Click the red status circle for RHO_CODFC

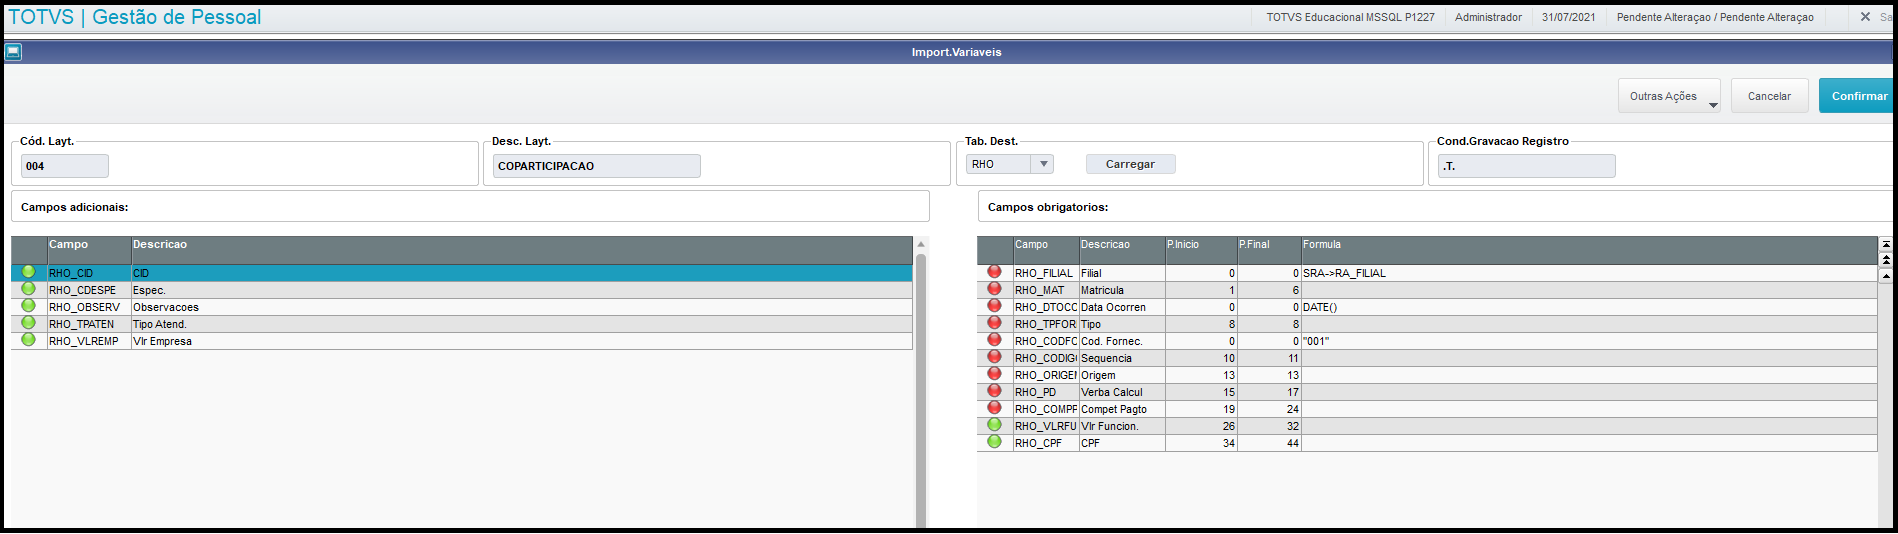click(x=994, y=340)
